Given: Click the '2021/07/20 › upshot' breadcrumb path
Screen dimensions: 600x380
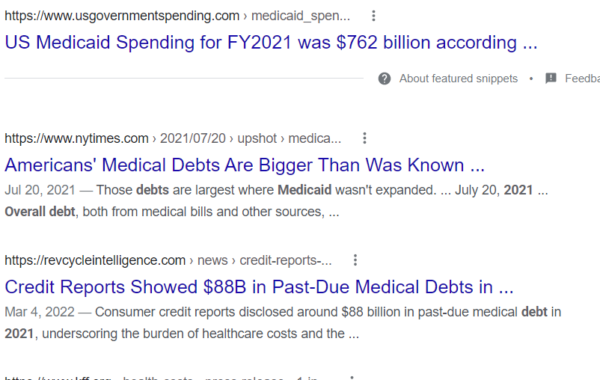Looking at the screenshot, I should tap(218, 138).
